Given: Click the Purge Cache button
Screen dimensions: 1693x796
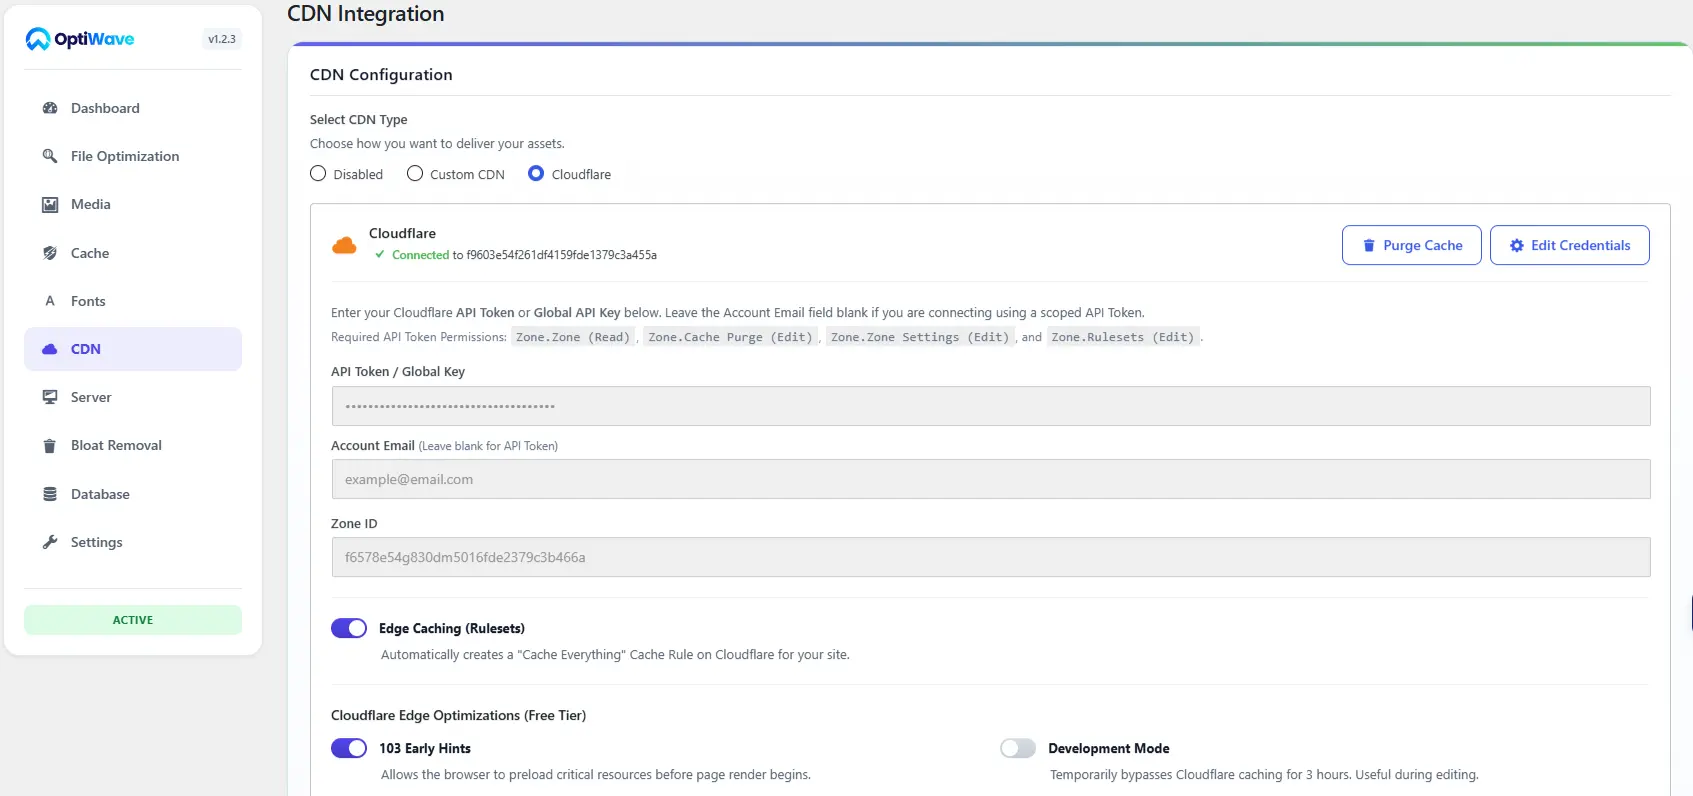Looking at the screenshot, I should tap(1411, 245).
